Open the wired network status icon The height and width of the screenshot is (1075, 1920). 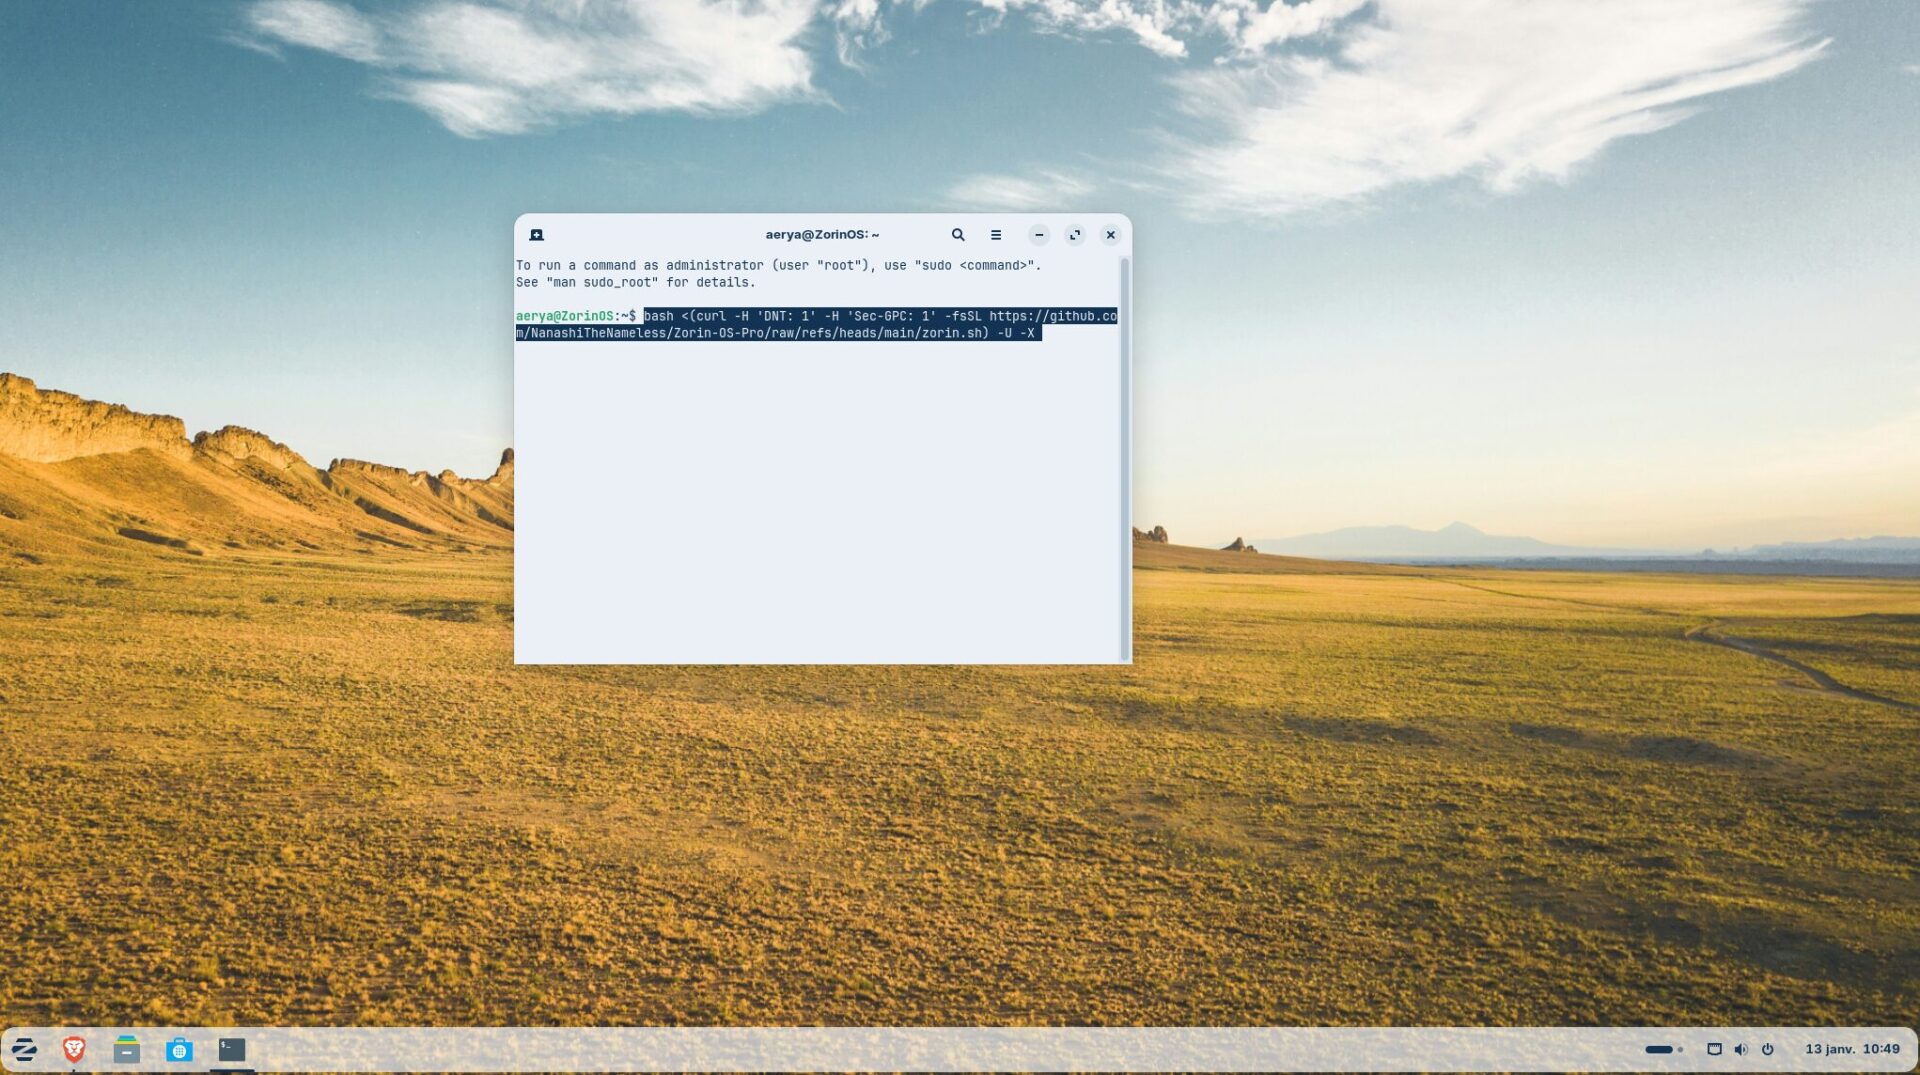[x=1714, y=1049]
